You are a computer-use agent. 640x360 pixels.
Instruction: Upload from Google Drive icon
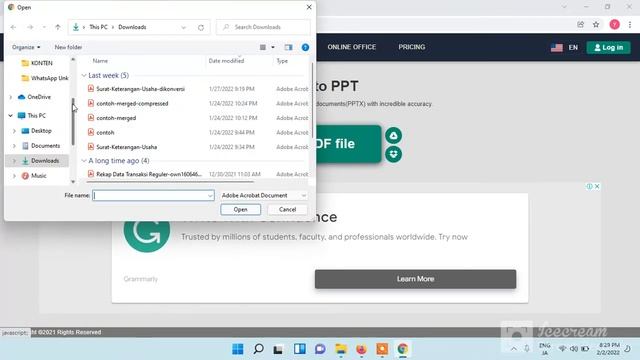393,136
